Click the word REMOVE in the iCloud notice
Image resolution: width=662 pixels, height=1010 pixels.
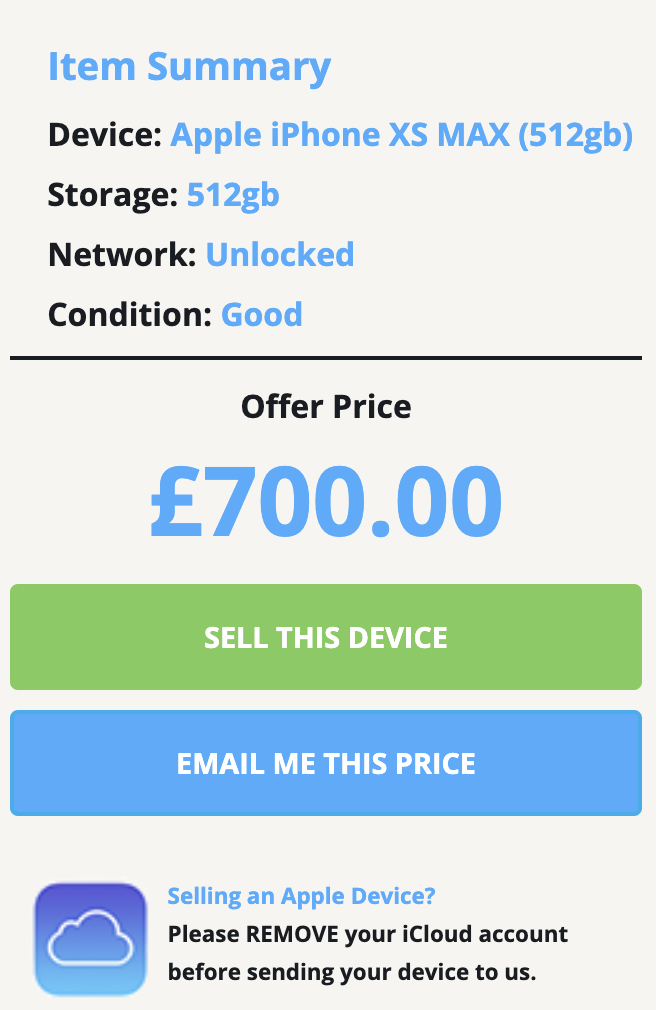(292, 934)
